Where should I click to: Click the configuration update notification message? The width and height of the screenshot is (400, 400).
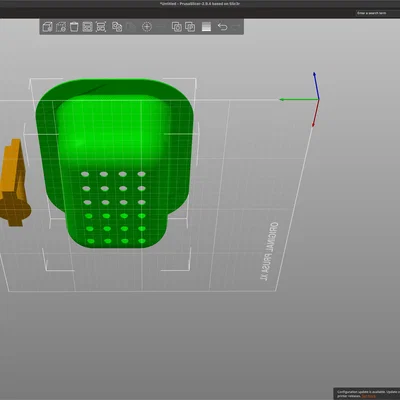(x=367, y=394)
